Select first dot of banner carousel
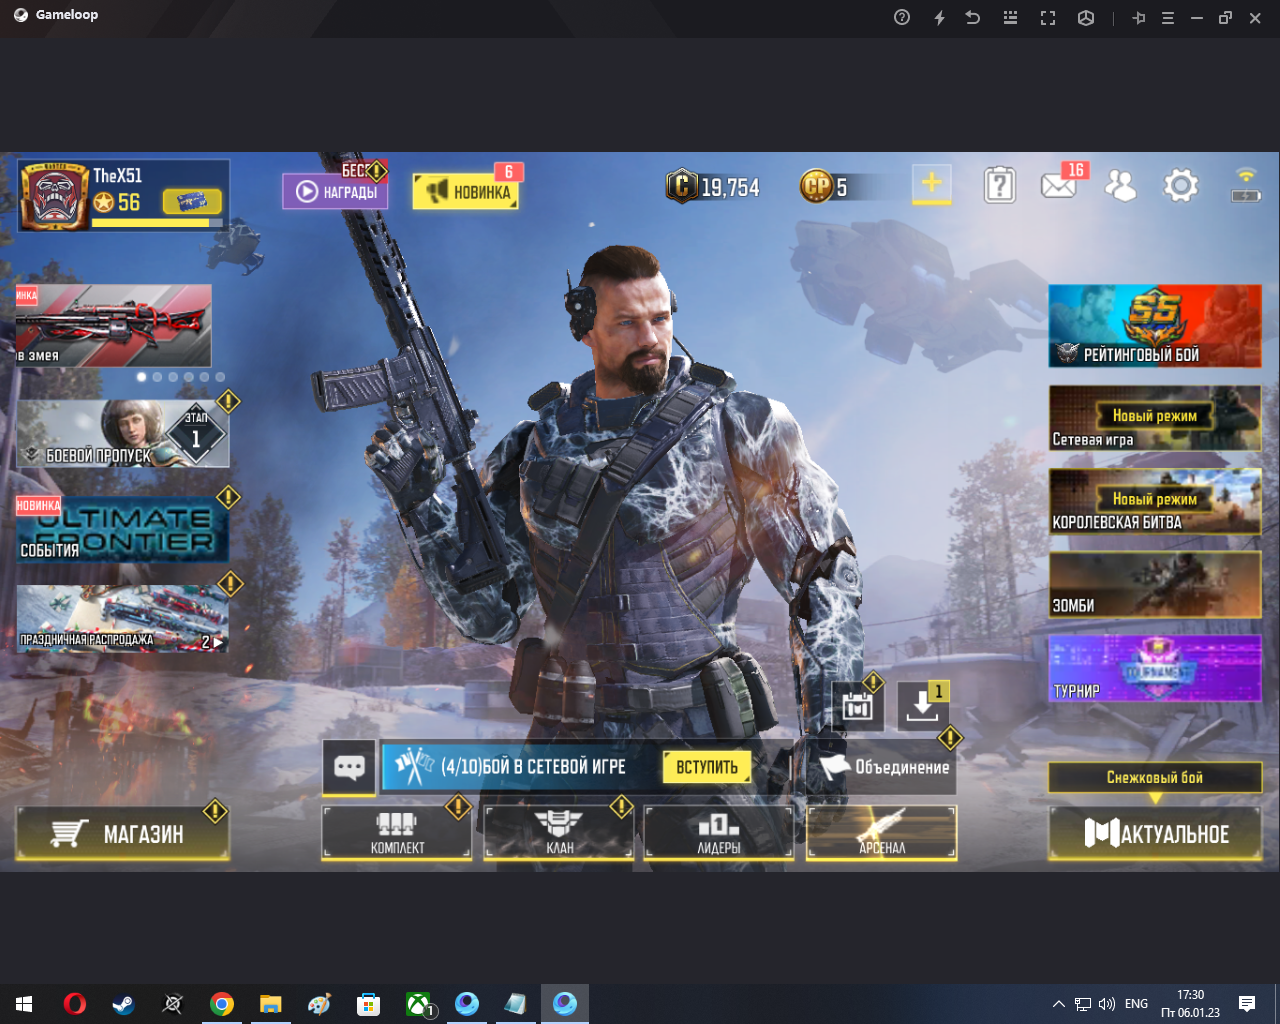This screenshot has height=1024, width=1280. 142,377
